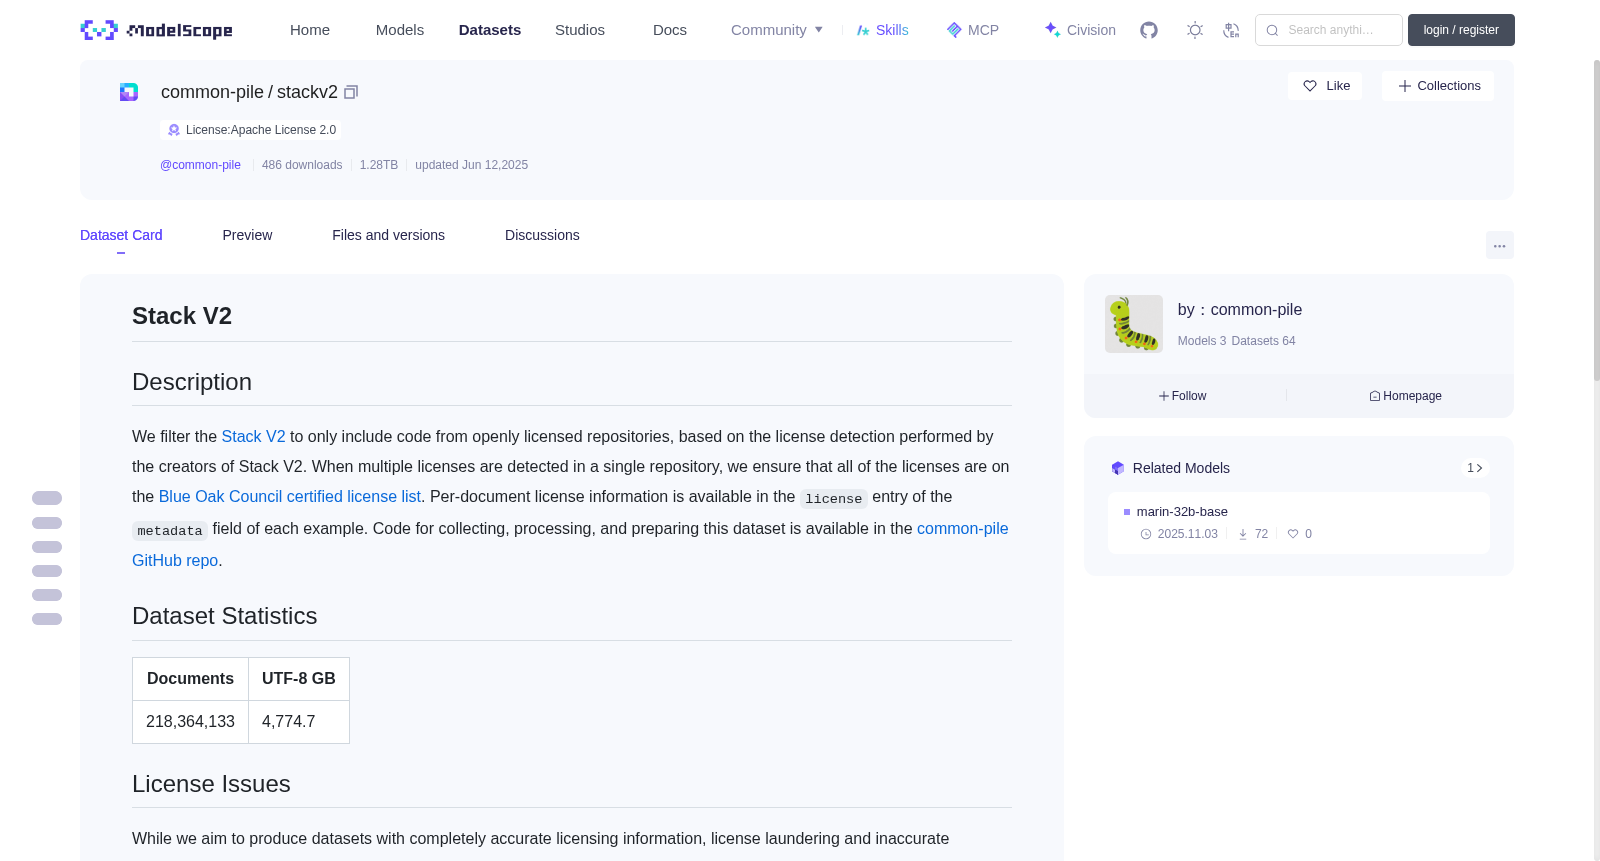
Task: Click the Stack V2 title heading
Action: 182,316
